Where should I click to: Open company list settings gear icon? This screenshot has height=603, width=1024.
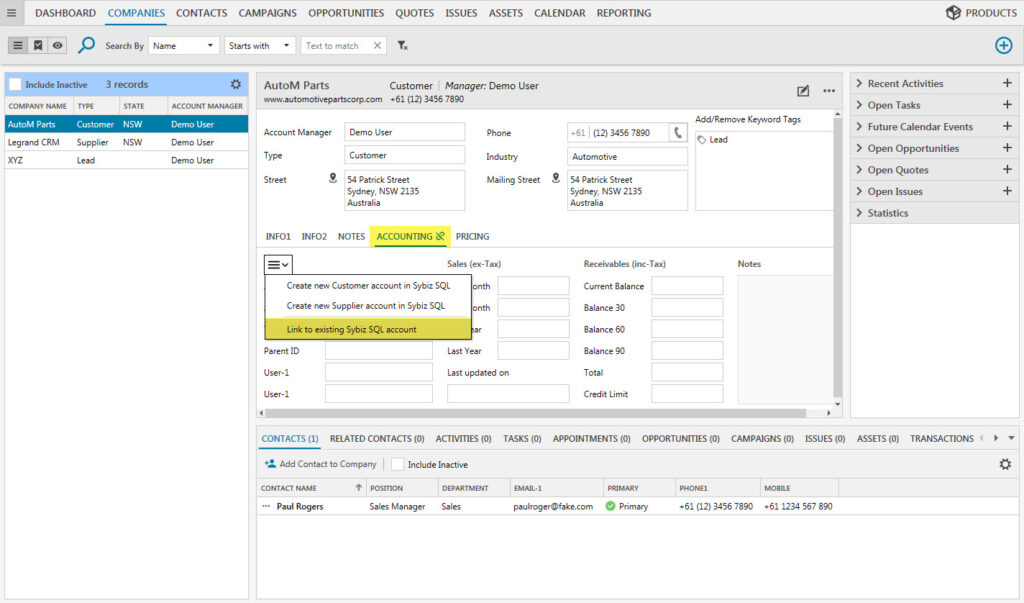click(236, 85)
